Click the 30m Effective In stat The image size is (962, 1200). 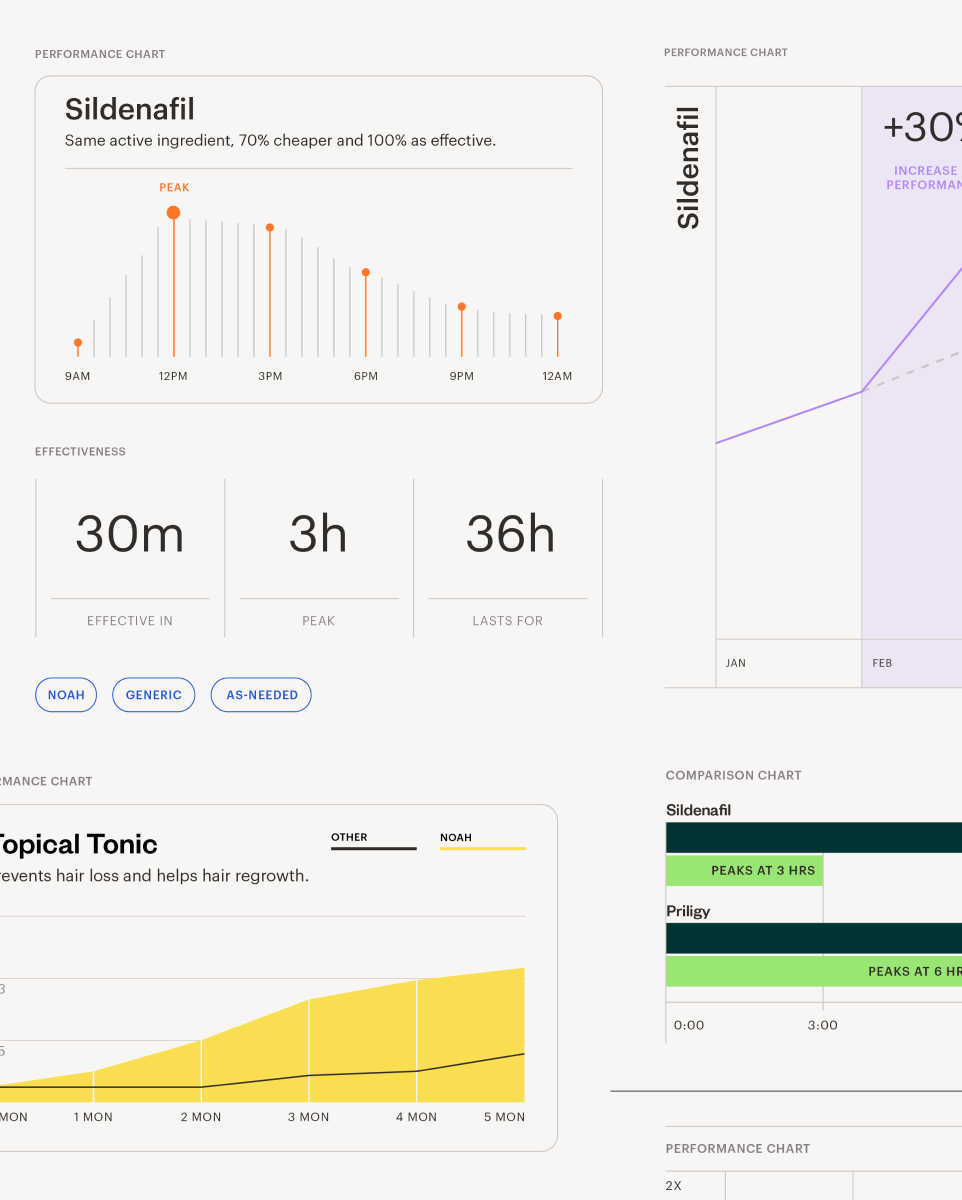[x=130, y=535]
